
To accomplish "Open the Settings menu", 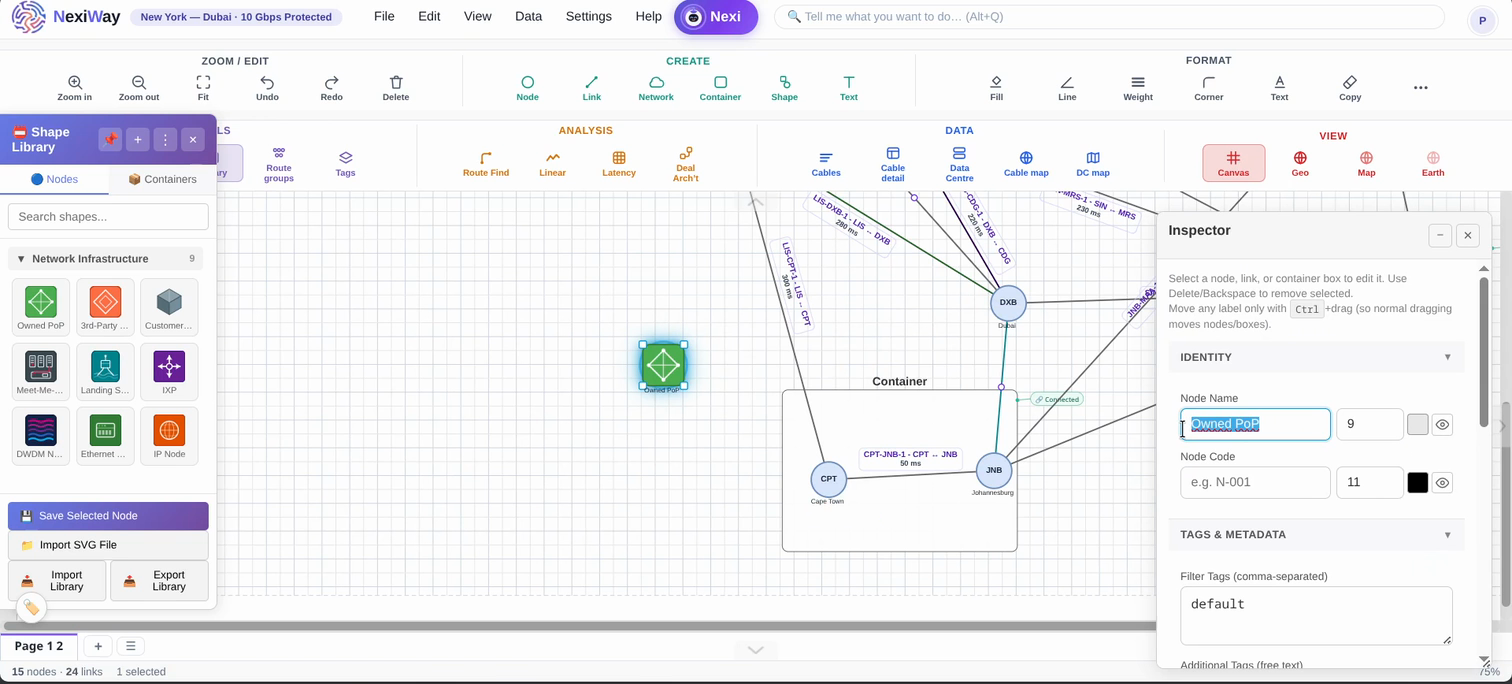I will pyautogui.click(x=588, y=16).
